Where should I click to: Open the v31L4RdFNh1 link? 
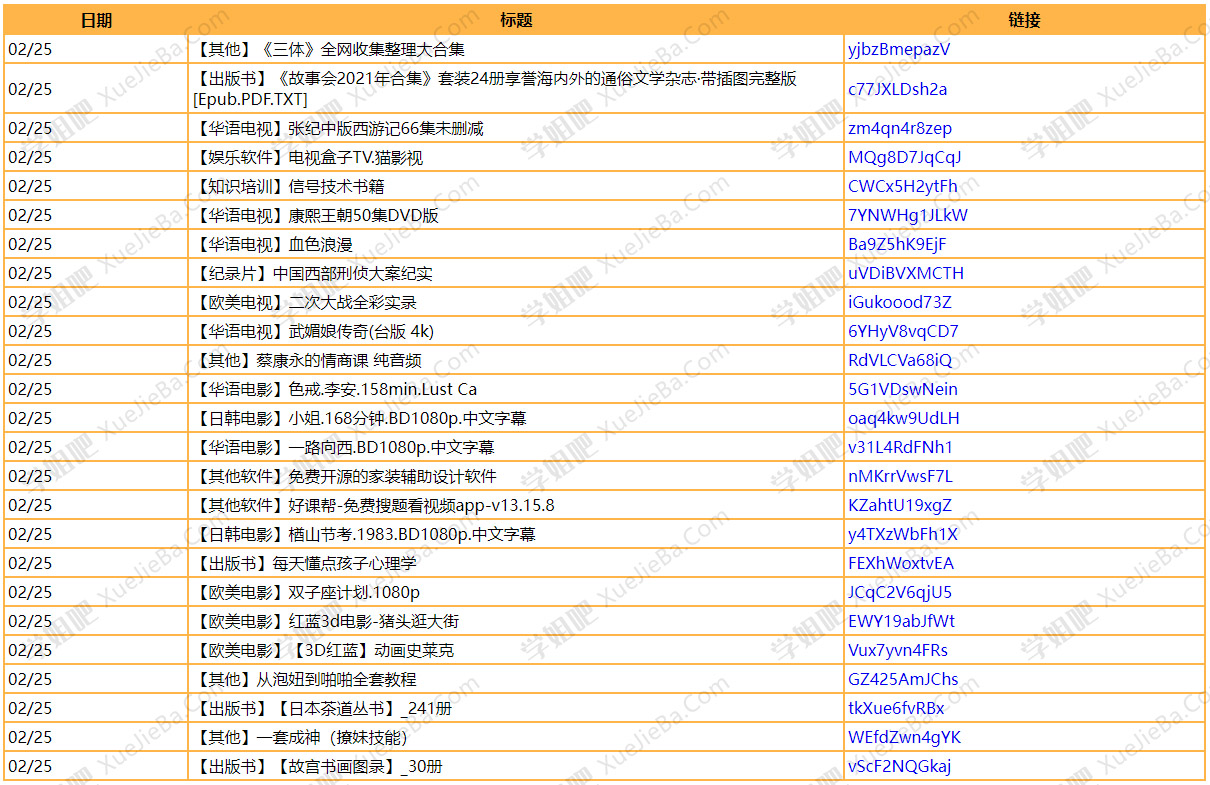click(x=900, y=447)
